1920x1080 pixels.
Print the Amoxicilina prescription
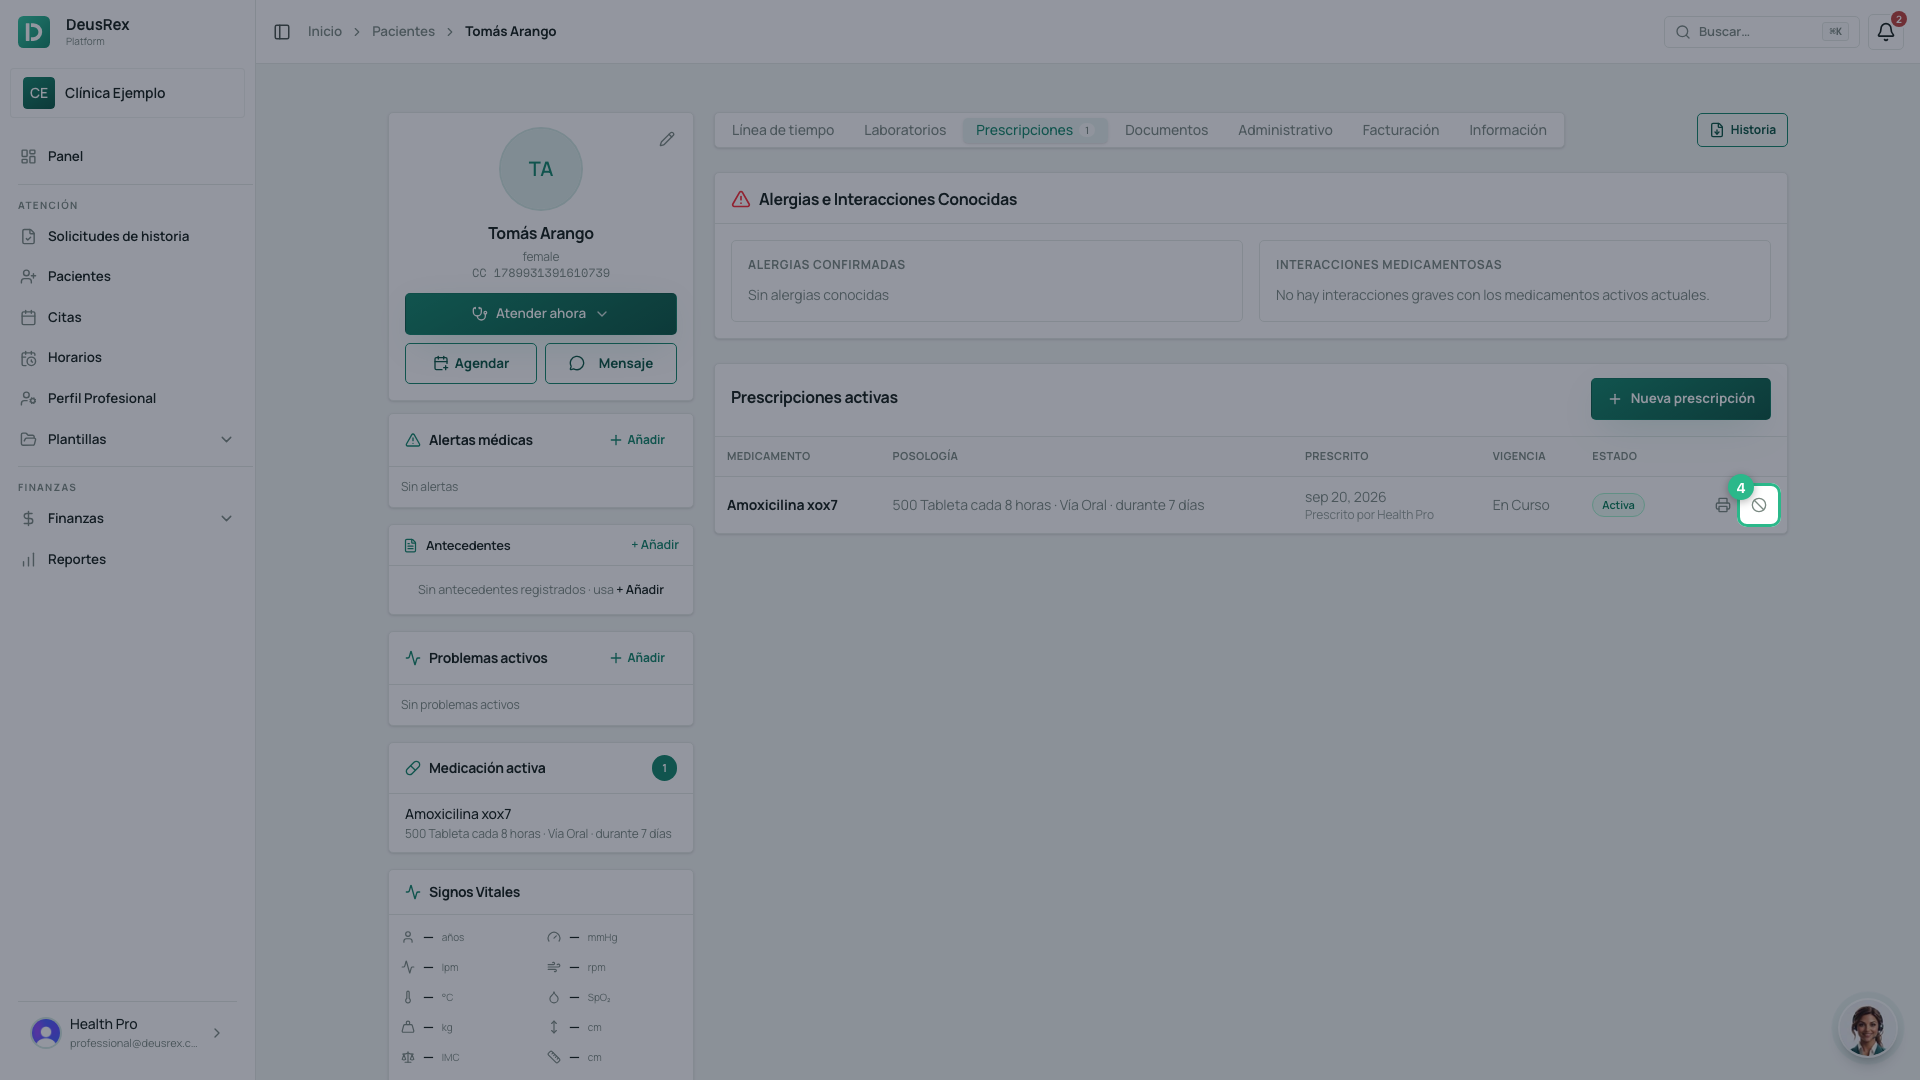point(1722,505)
